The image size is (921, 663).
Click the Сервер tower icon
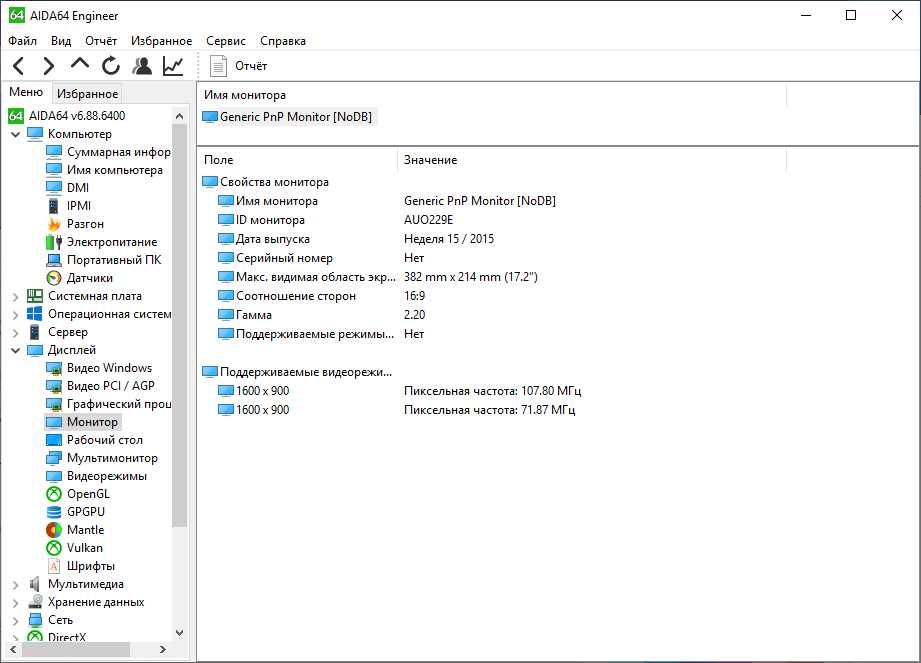pos(35,332)
